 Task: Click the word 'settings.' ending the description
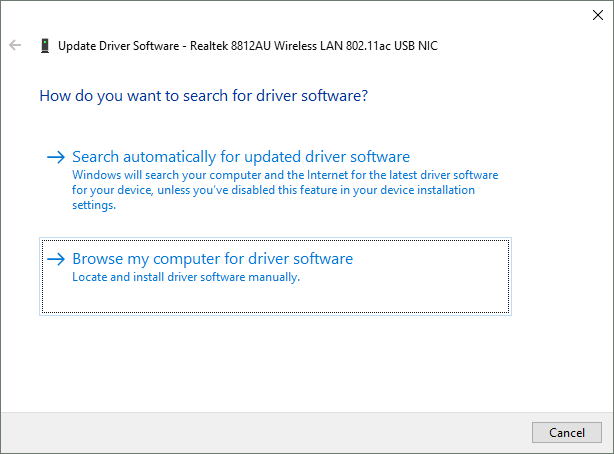(x=94, y=205)
